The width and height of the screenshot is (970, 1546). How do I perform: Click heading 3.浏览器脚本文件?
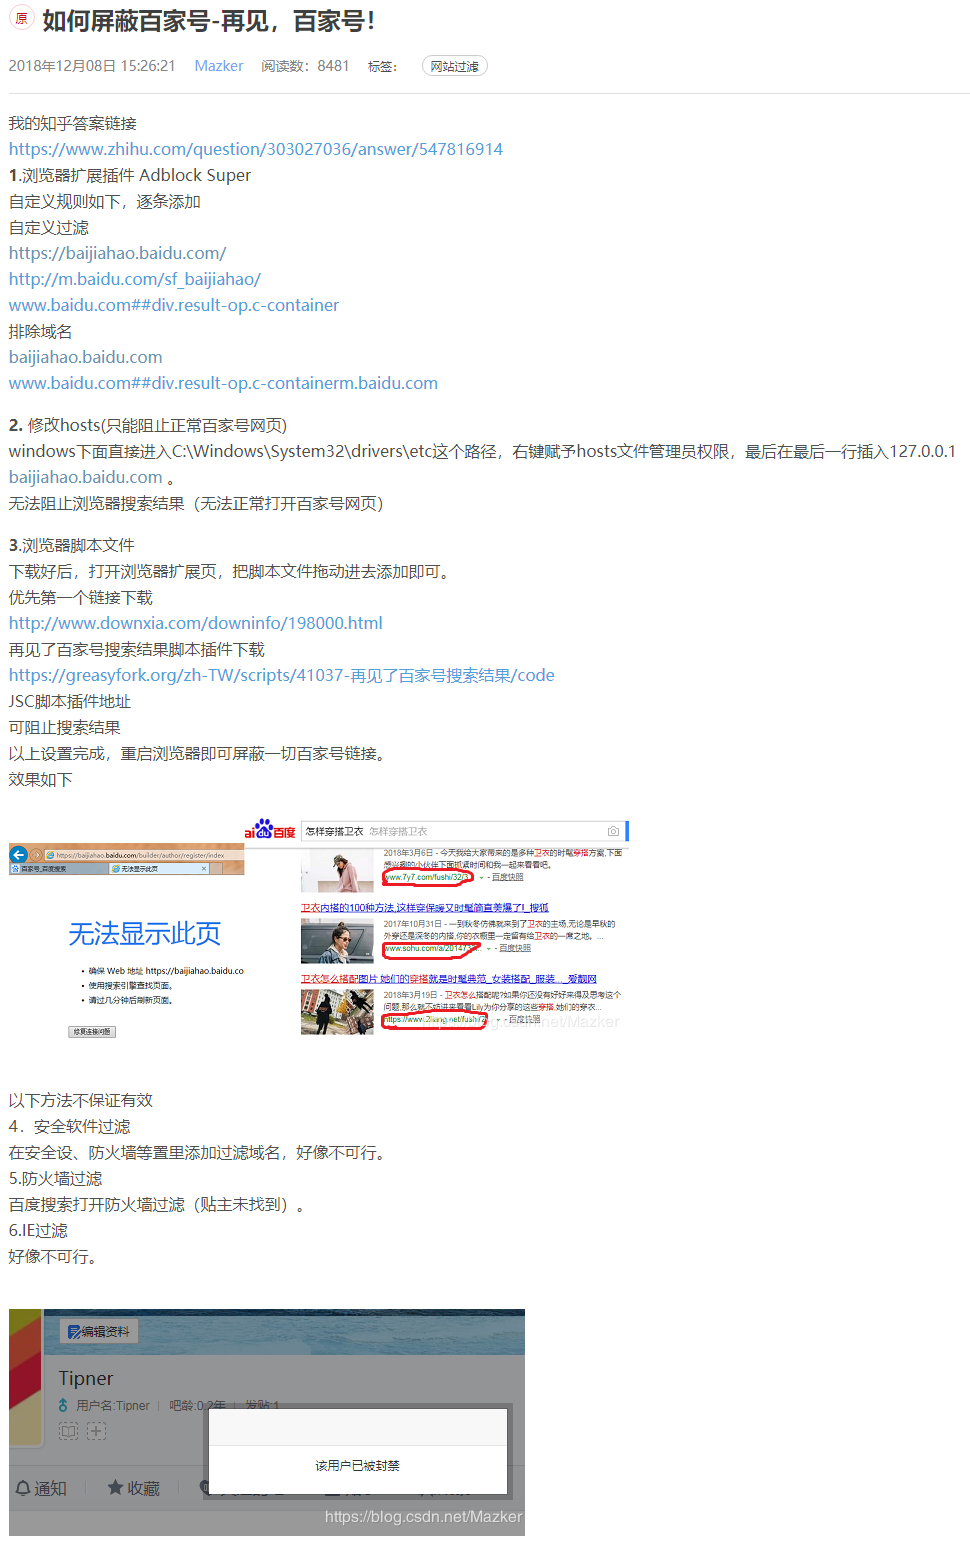72,545
